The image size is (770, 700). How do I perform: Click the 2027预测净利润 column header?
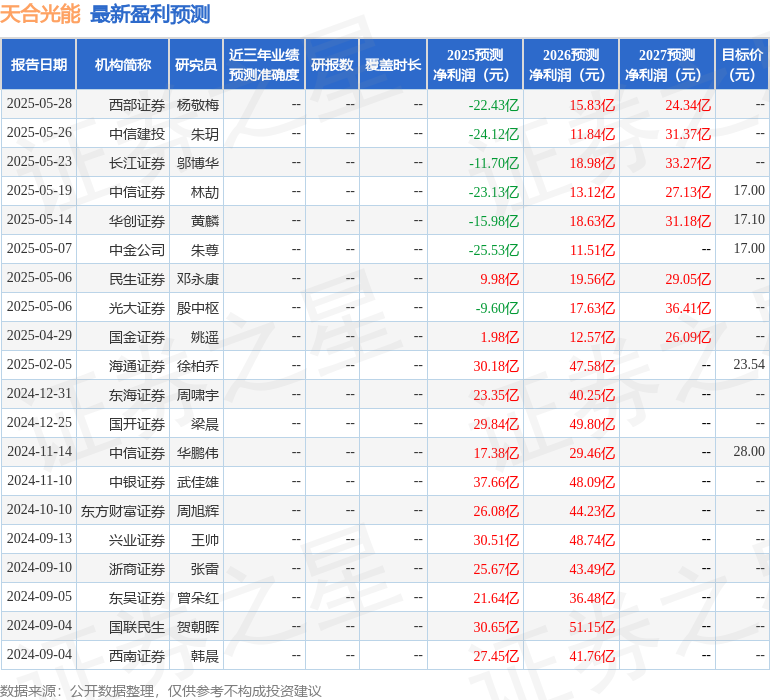coord(666,65)
